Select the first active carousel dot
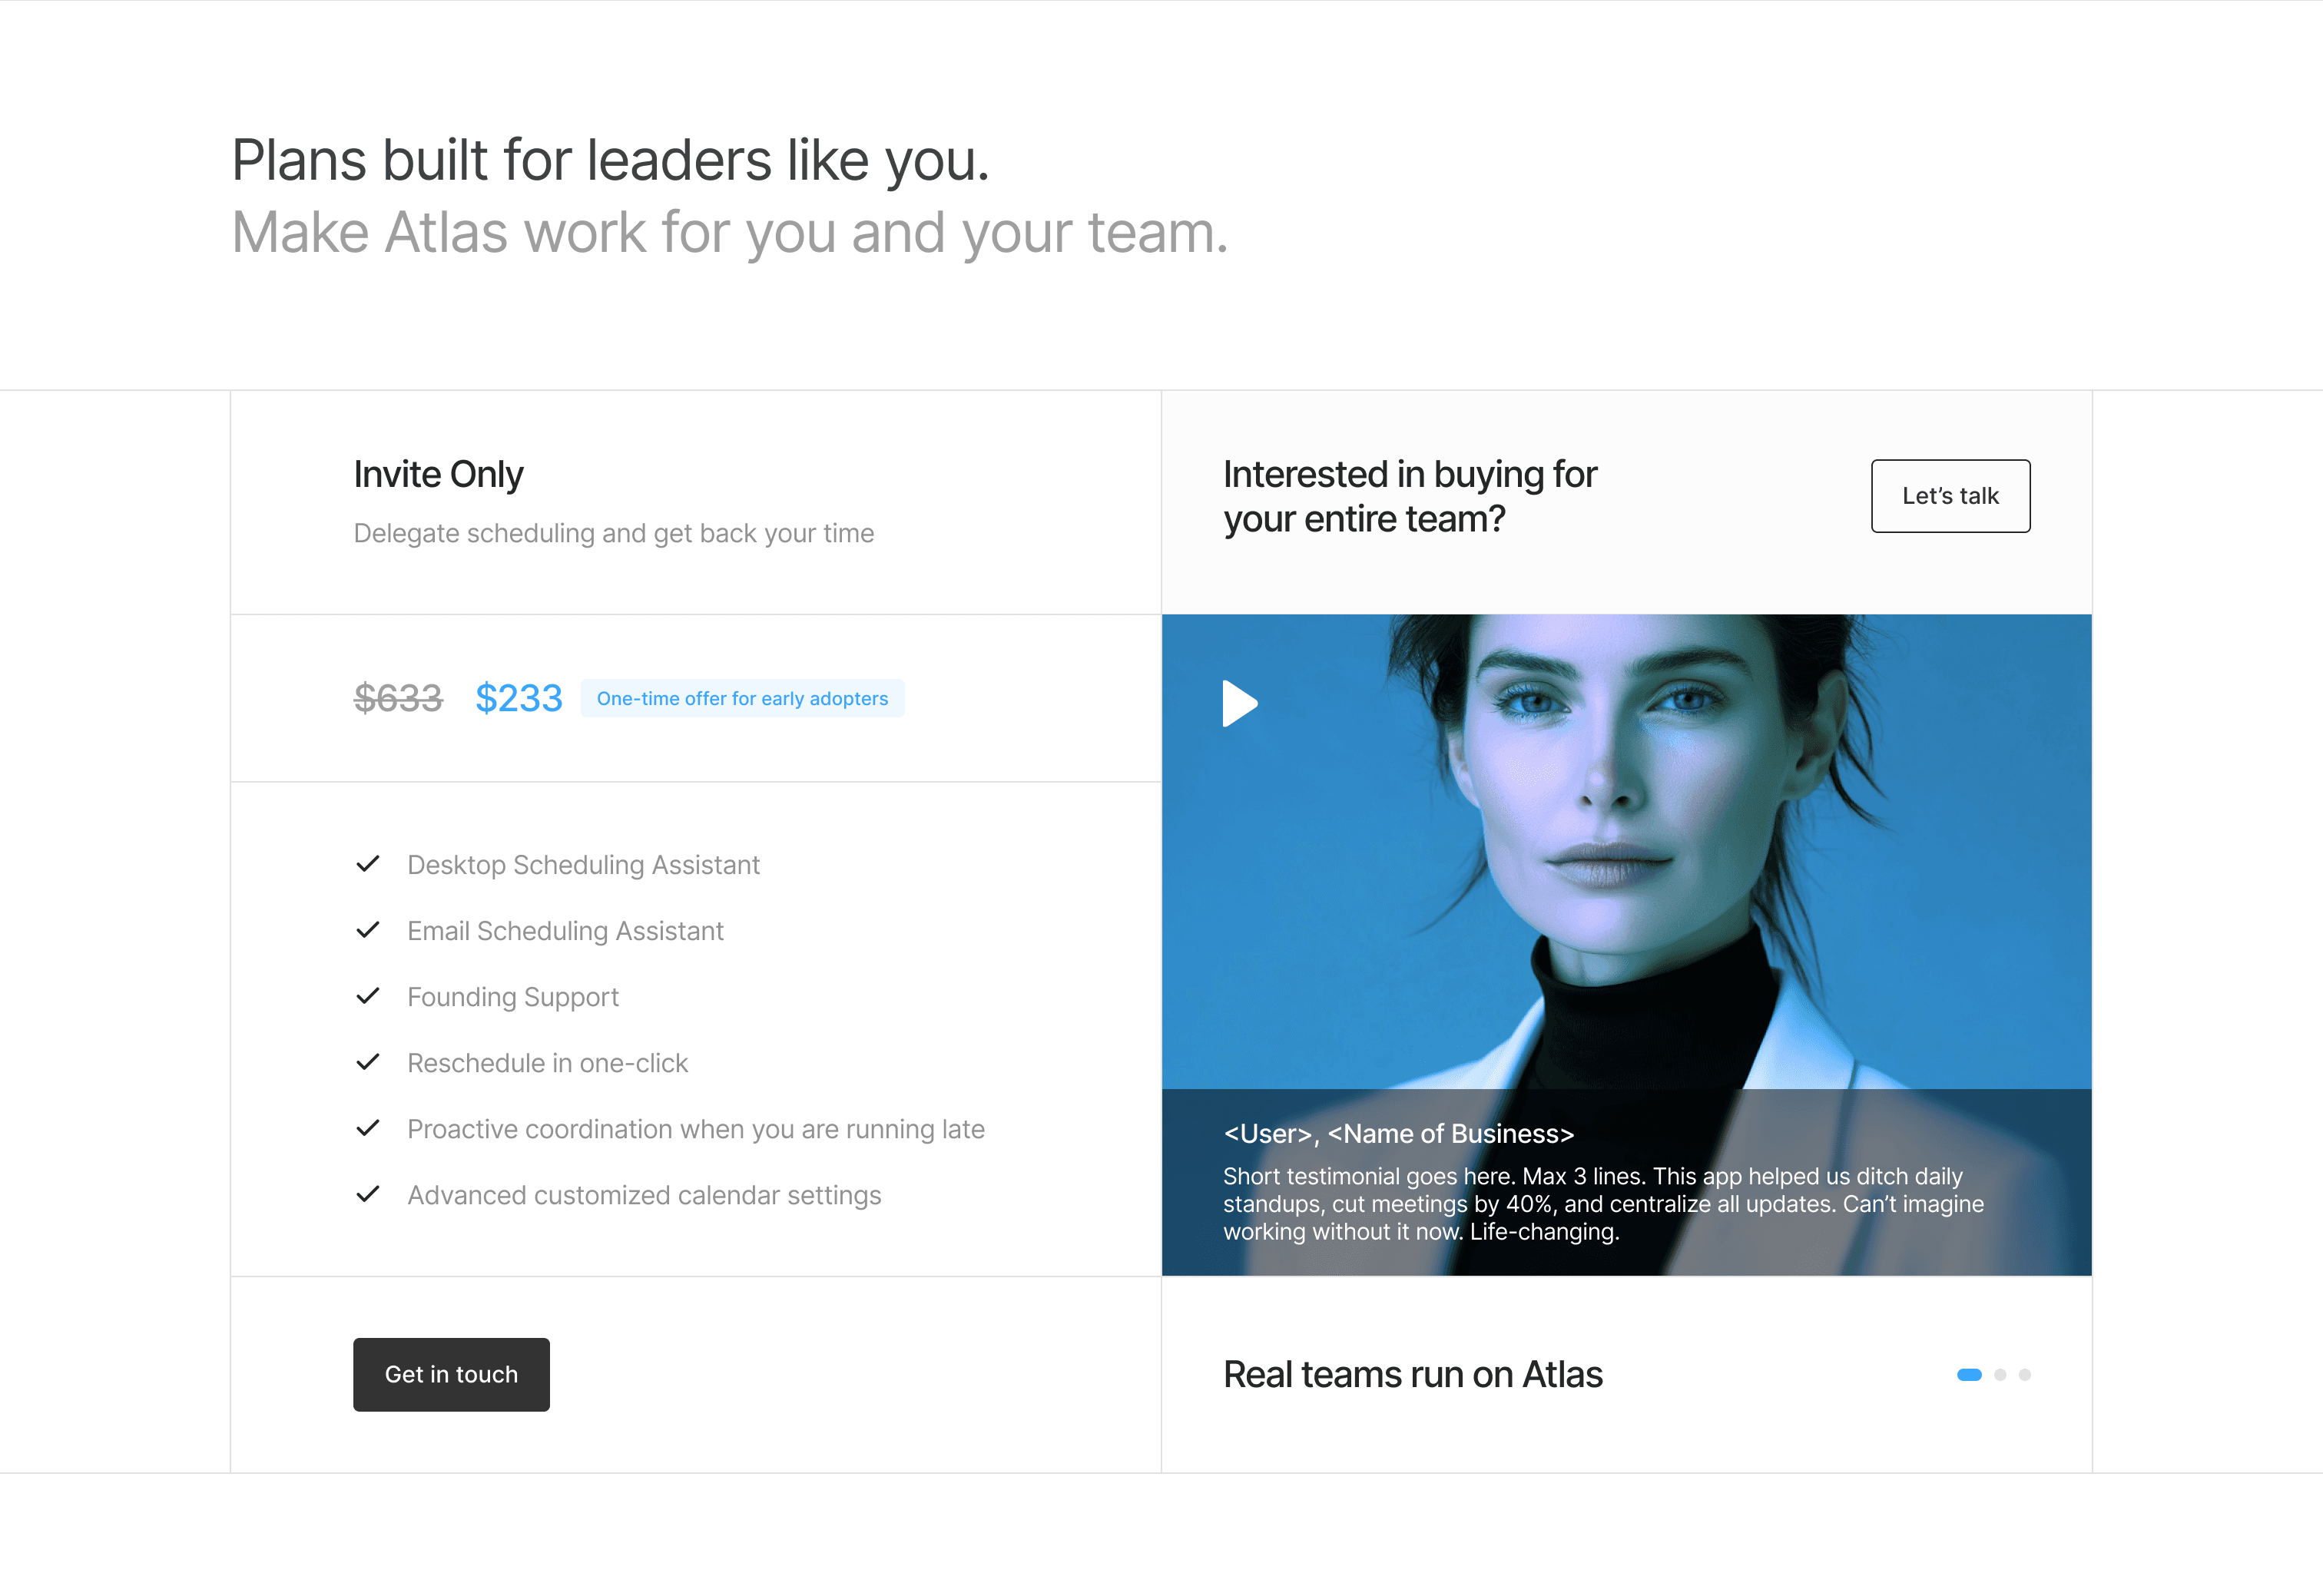The height and width of the screenshot is (1596, 2323). point(1969,1375)
